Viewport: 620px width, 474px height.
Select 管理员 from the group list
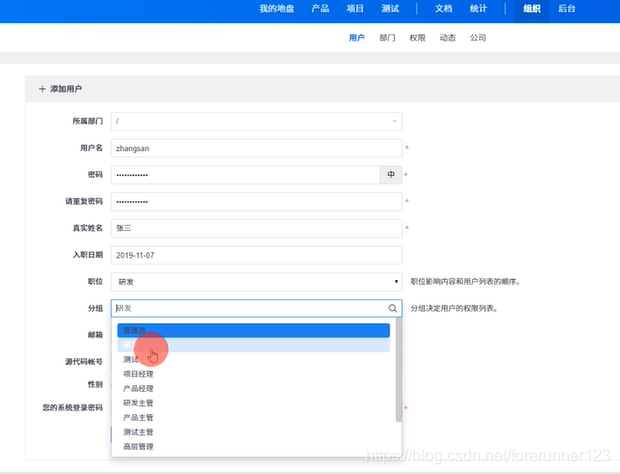[x=253, y=330]
